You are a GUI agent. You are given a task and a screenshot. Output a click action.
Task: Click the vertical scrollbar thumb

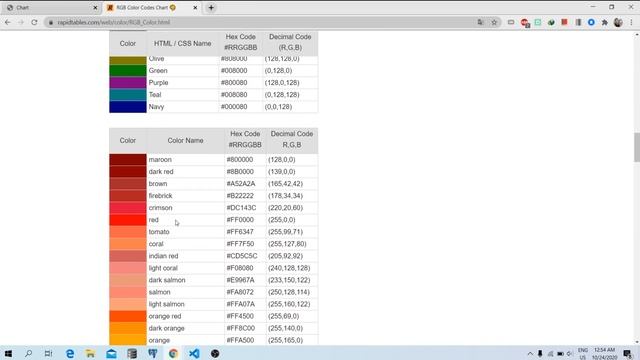[x=637, y=147]
